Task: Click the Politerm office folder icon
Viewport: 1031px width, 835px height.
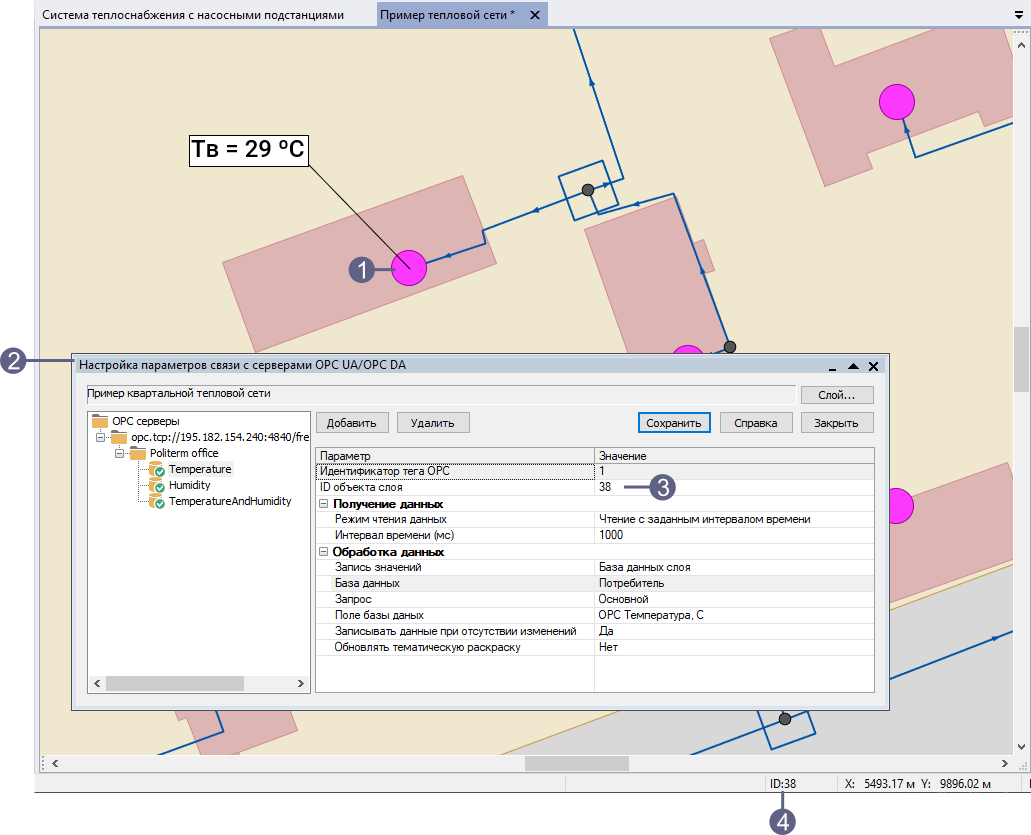Action: click(138, 453)
